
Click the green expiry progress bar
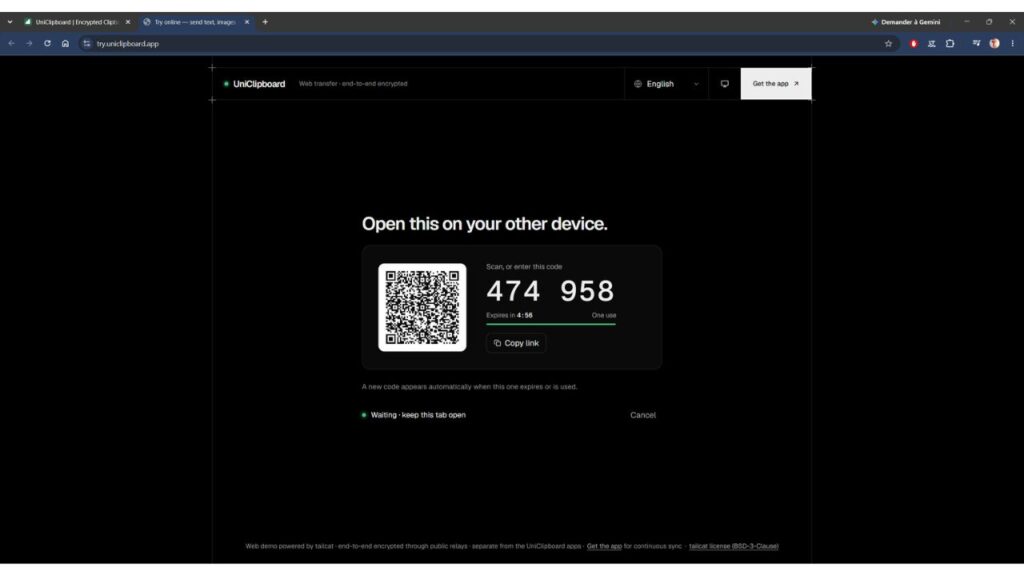551,324
